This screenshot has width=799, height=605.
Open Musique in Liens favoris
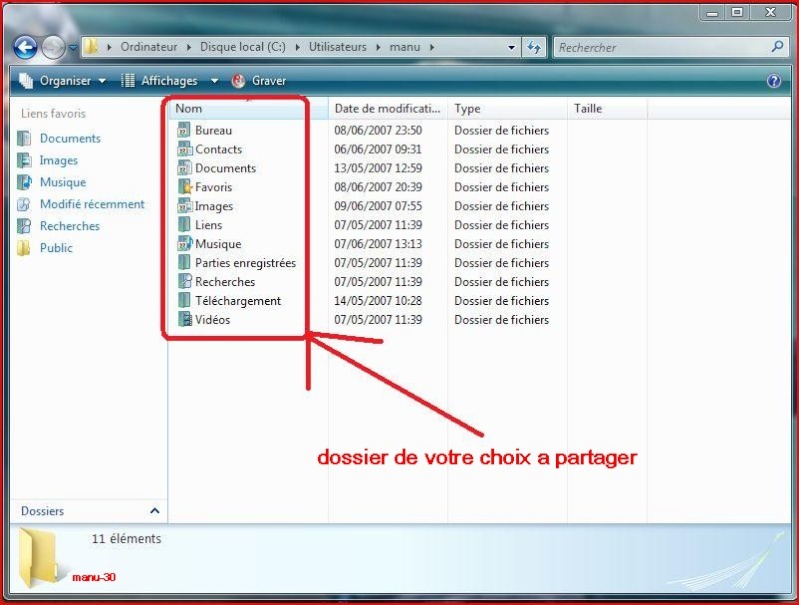(x=63, y=182)
